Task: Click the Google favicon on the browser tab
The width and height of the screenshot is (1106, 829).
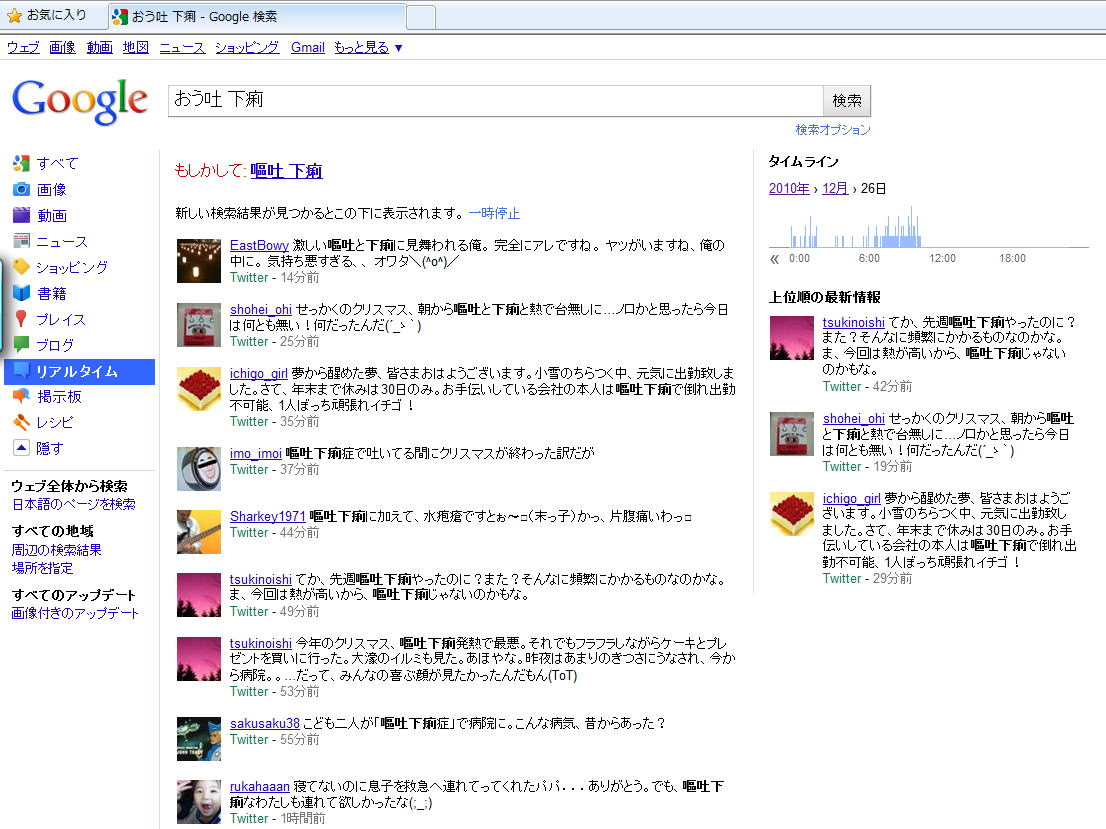Action: pos(120,16)
